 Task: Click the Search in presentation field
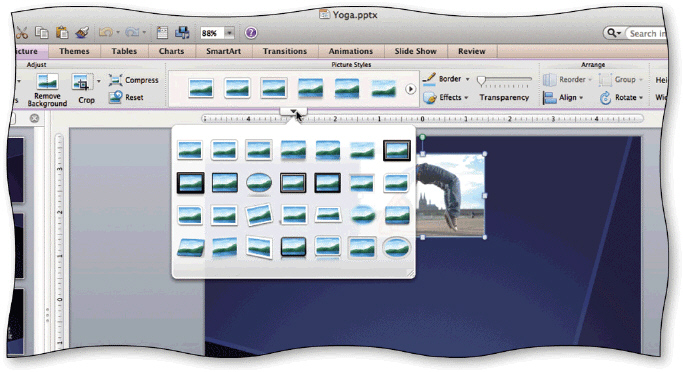click(647, 33)
